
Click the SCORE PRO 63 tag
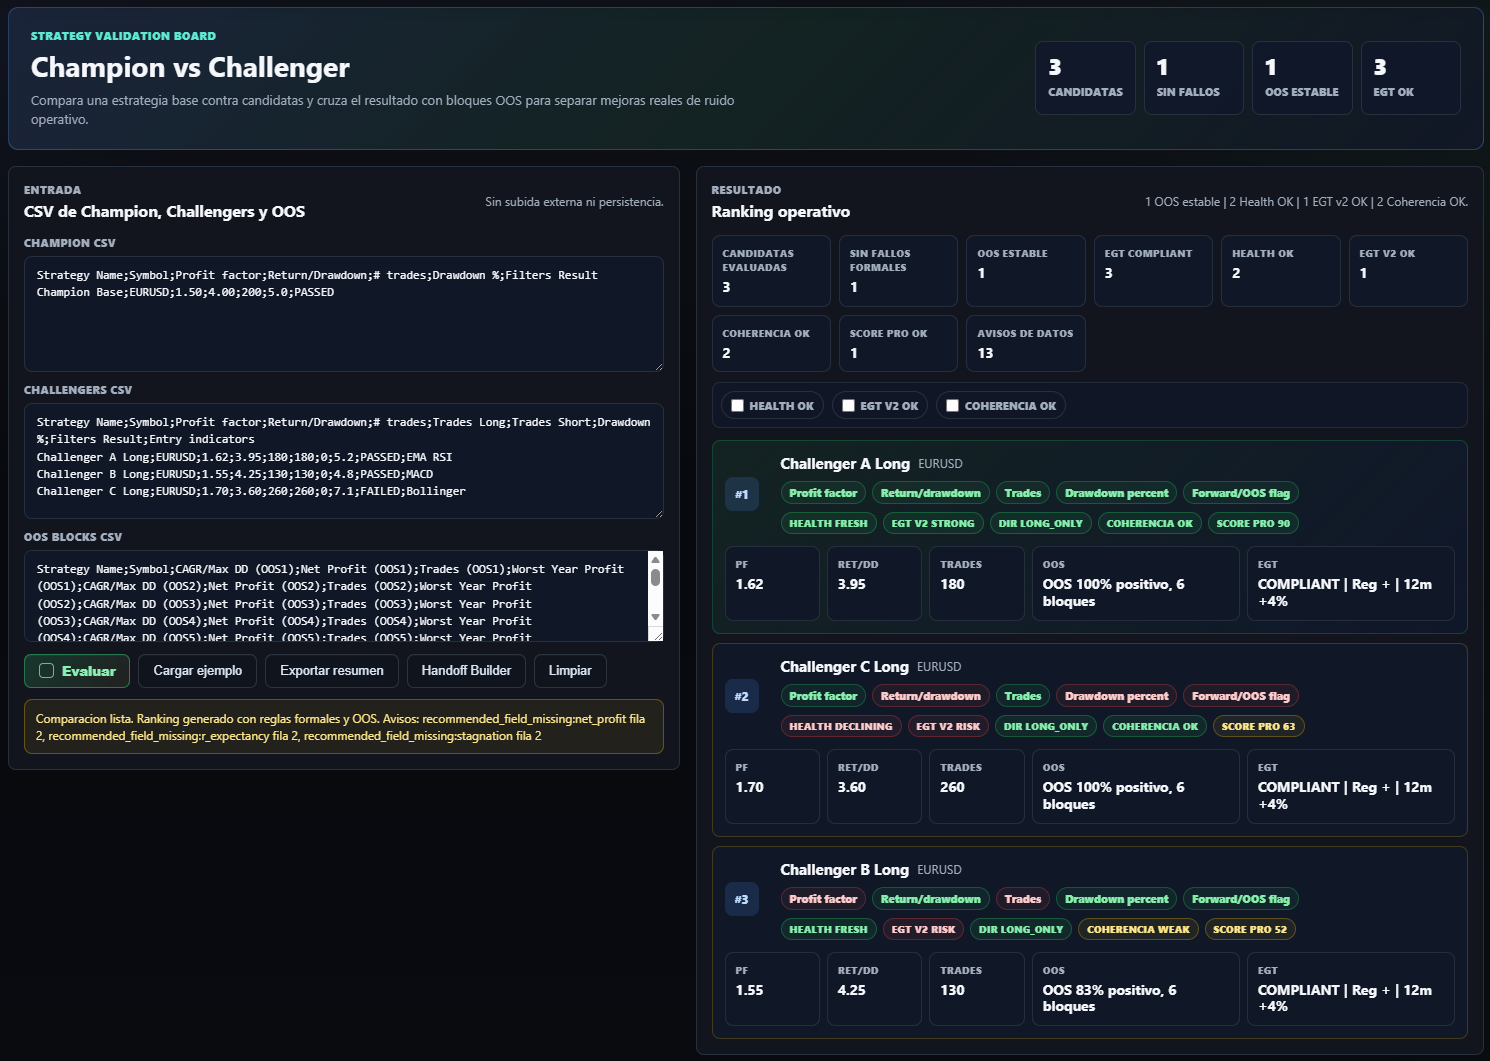tap(1258, 726)
